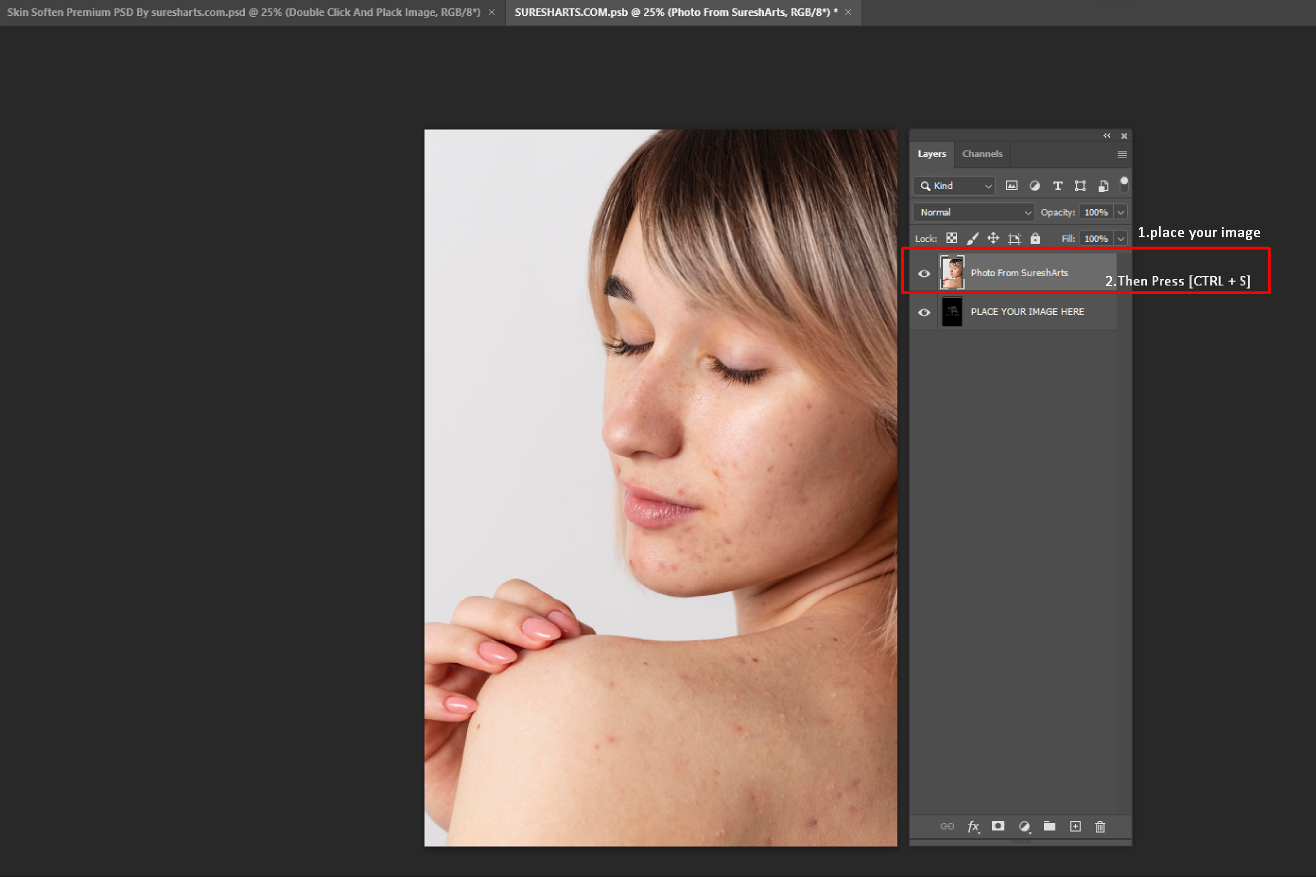Viewport: 1316px width, 877px height.
Task: Collapse the panel with double arrows
Action: 1107,136
